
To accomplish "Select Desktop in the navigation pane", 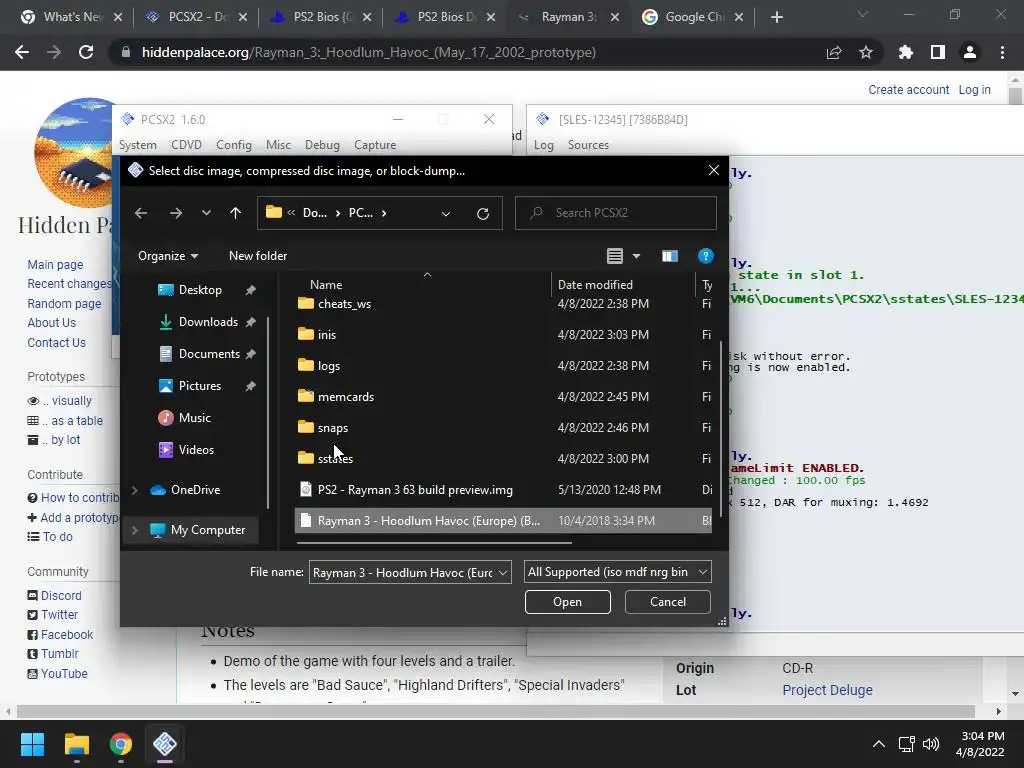I will pos(200,290).
